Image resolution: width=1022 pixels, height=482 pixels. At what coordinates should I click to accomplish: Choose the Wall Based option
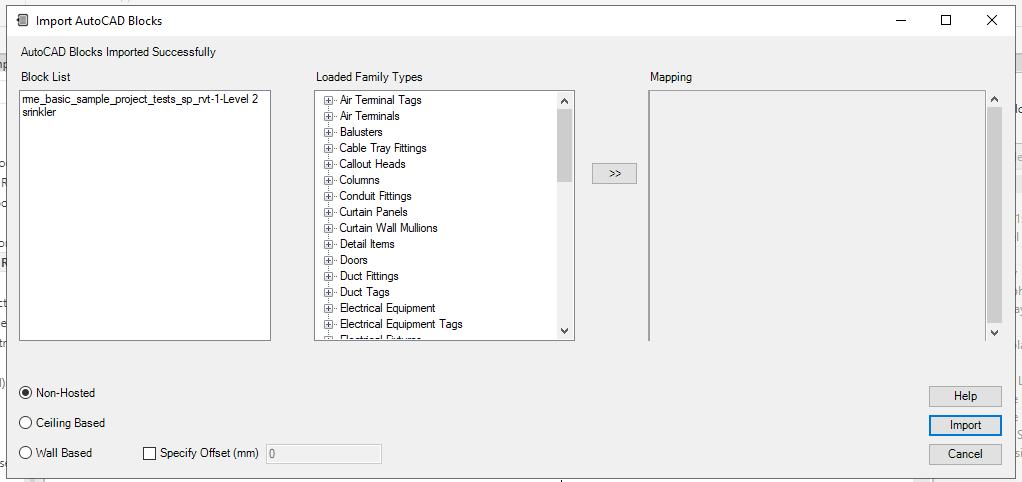26,453
